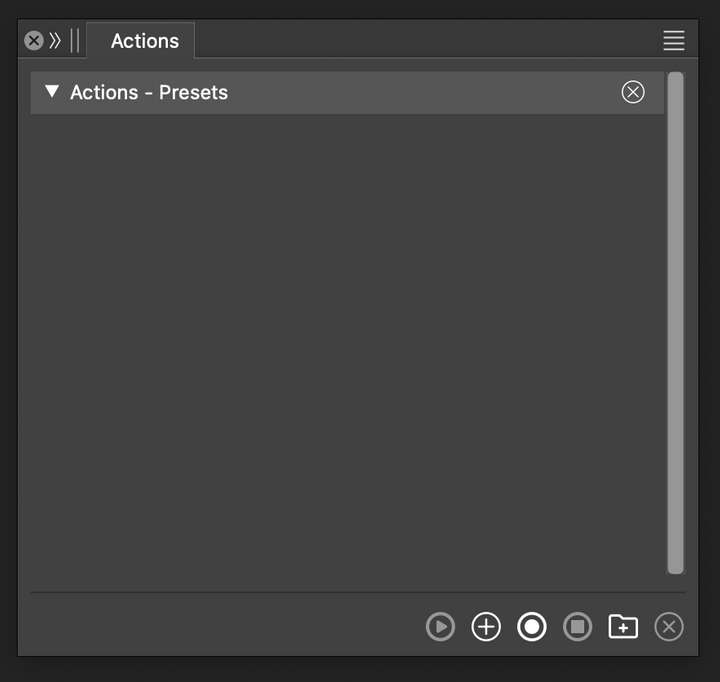Delete selected action using bottom X icon
The image size is (720, 682).
(x=669, y=626)
